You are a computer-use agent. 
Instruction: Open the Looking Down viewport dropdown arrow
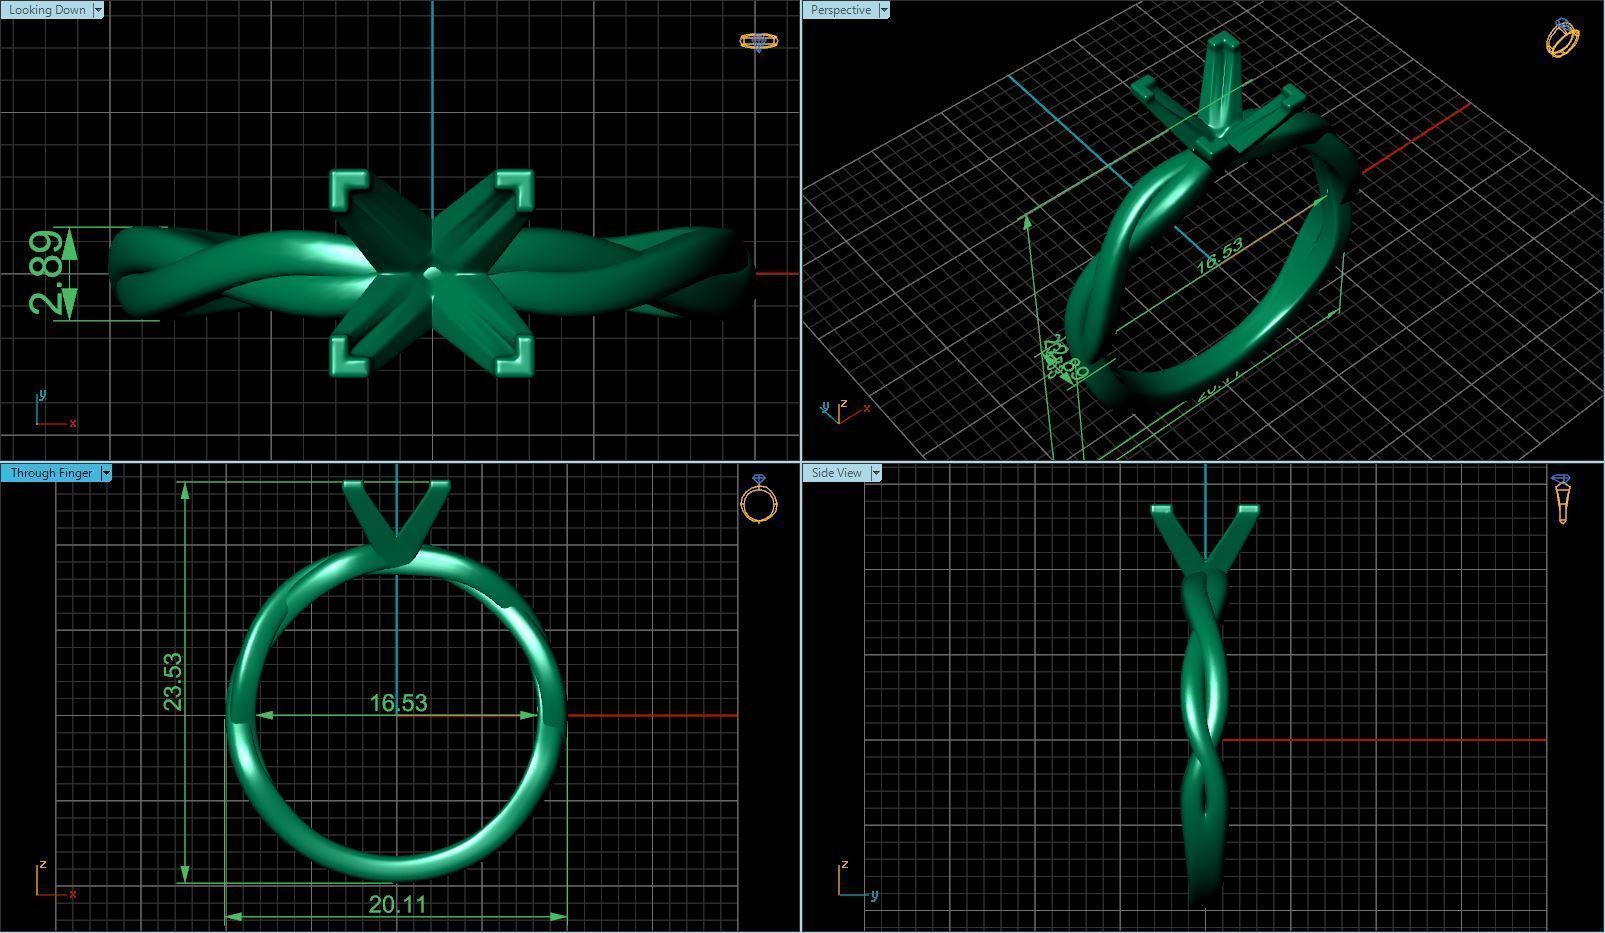click(98, 10)
